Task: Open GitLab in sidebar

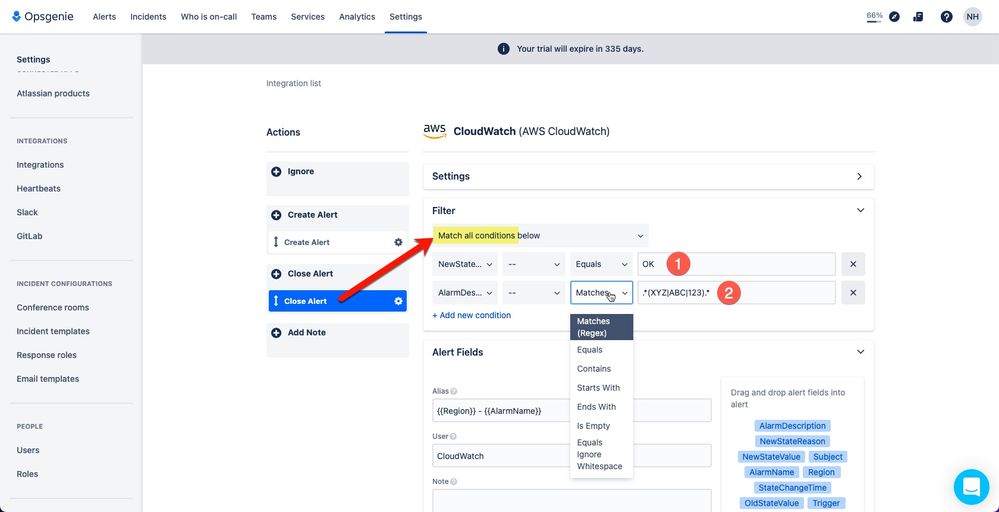Action: (x=29, y=236)
